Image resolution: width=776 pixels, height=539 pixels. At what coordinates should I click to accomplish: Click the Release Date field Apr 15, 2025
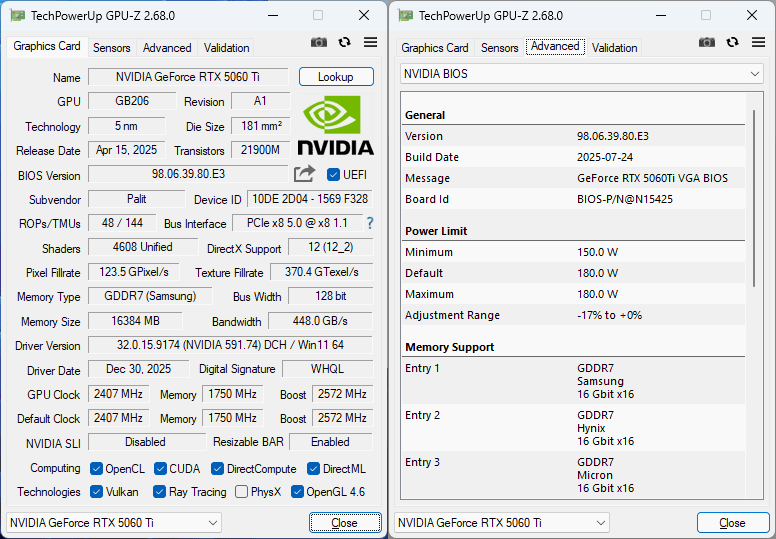tap(126, 150)
